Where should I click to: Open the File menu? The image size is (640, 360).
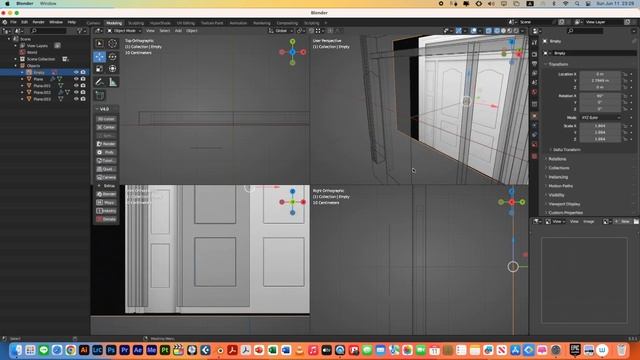click(13, 22)
